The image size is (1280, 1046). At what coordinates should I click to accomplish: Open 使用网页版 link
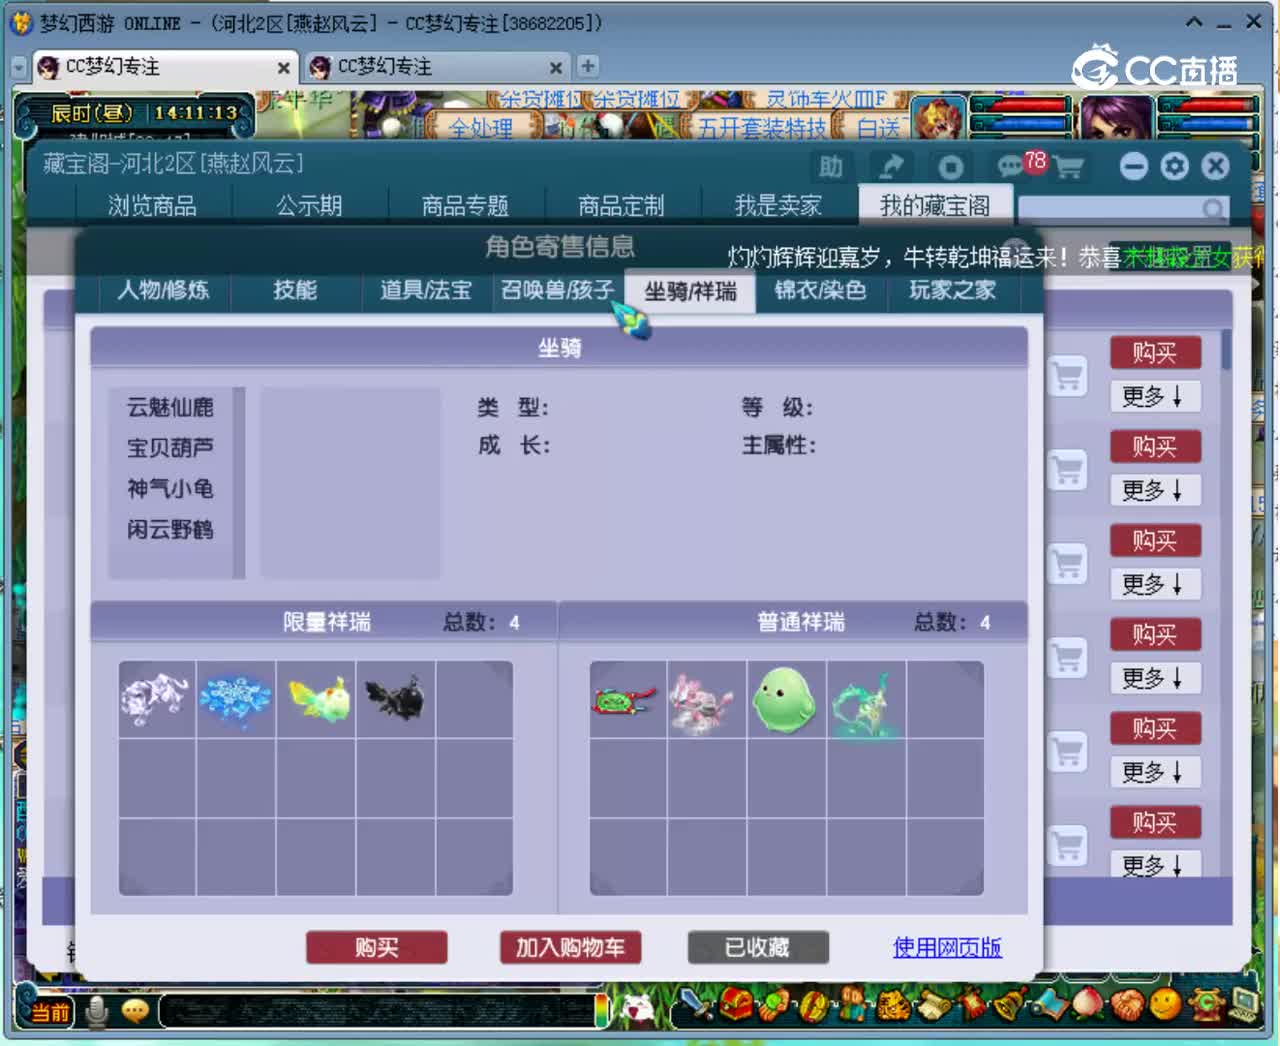[947, 947]
